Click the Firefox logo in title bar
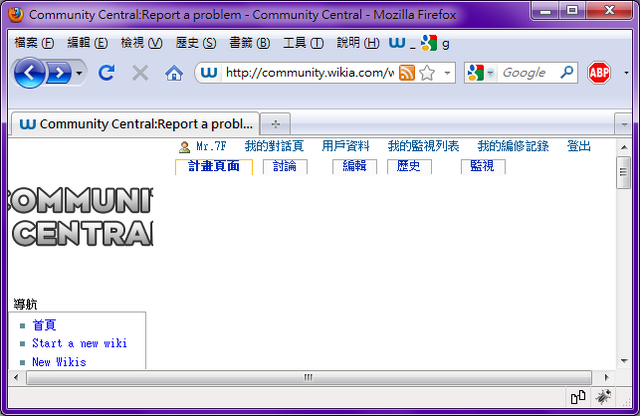This screenshot has height=416, width=640. tap(16, 15)
